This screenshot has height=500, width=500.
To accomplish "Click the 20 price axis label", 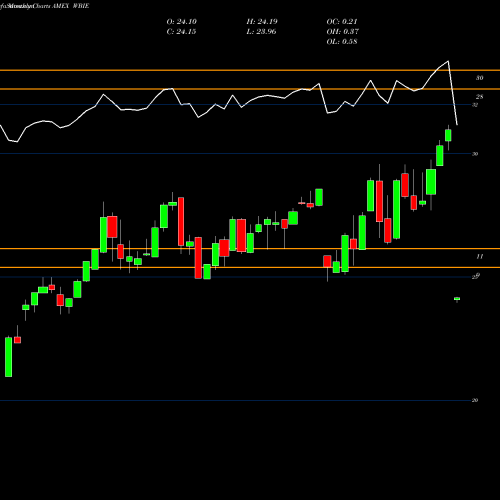I will click(x=475, y=400).
